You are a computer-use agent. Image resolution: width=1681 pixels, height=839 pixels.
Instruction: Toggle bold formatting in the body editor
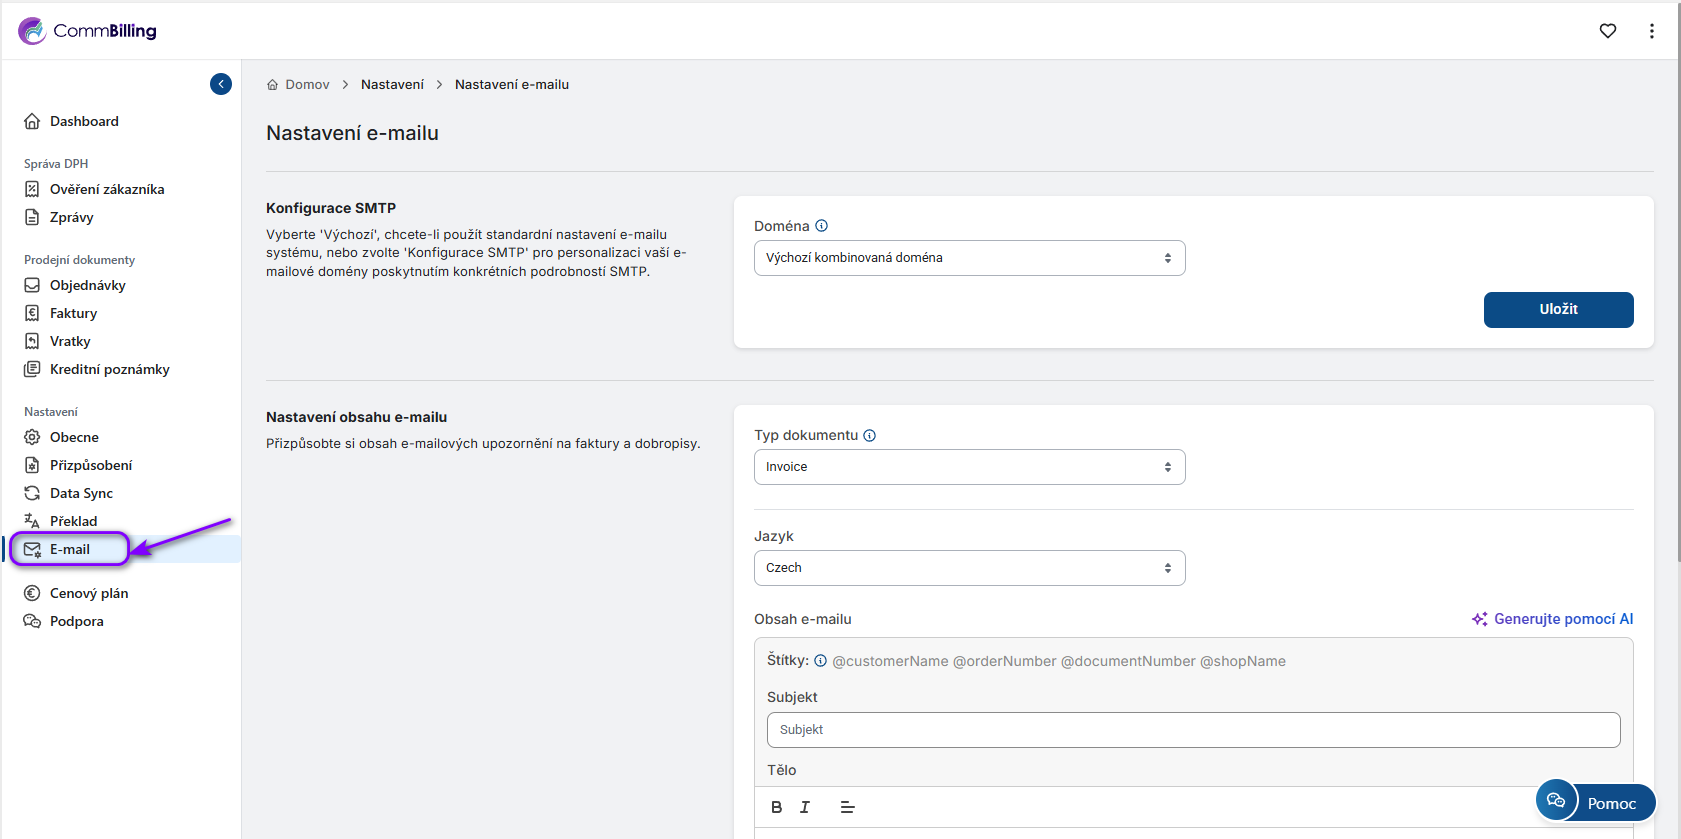click(776, 807)
